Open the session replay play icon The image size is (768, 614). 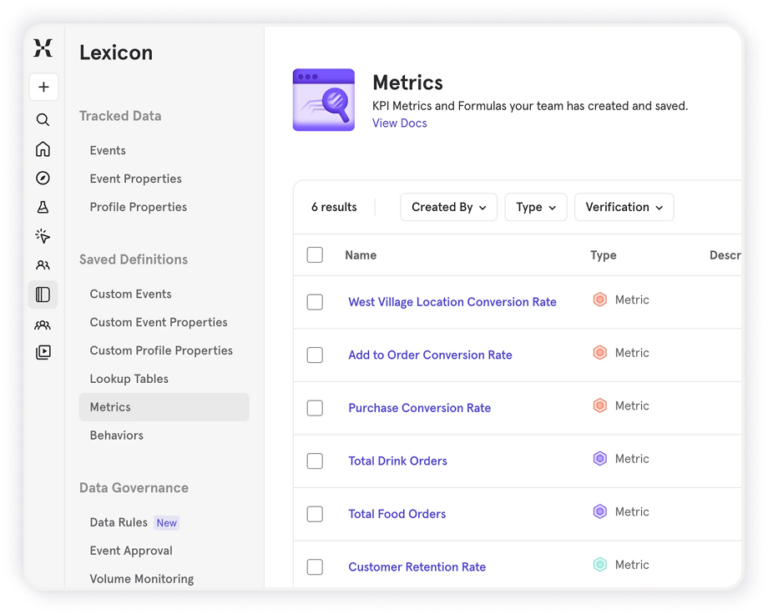pos(43,352)
